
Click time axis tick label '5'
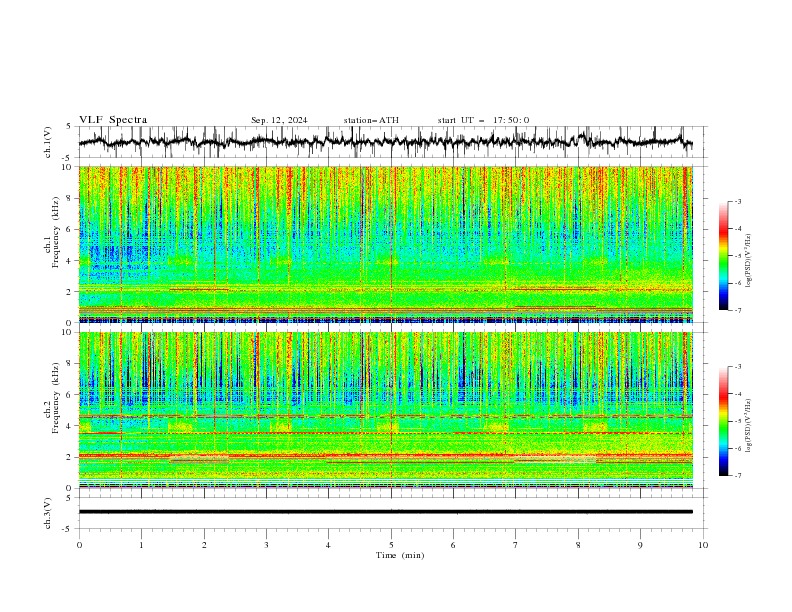(x=391, y=545)
